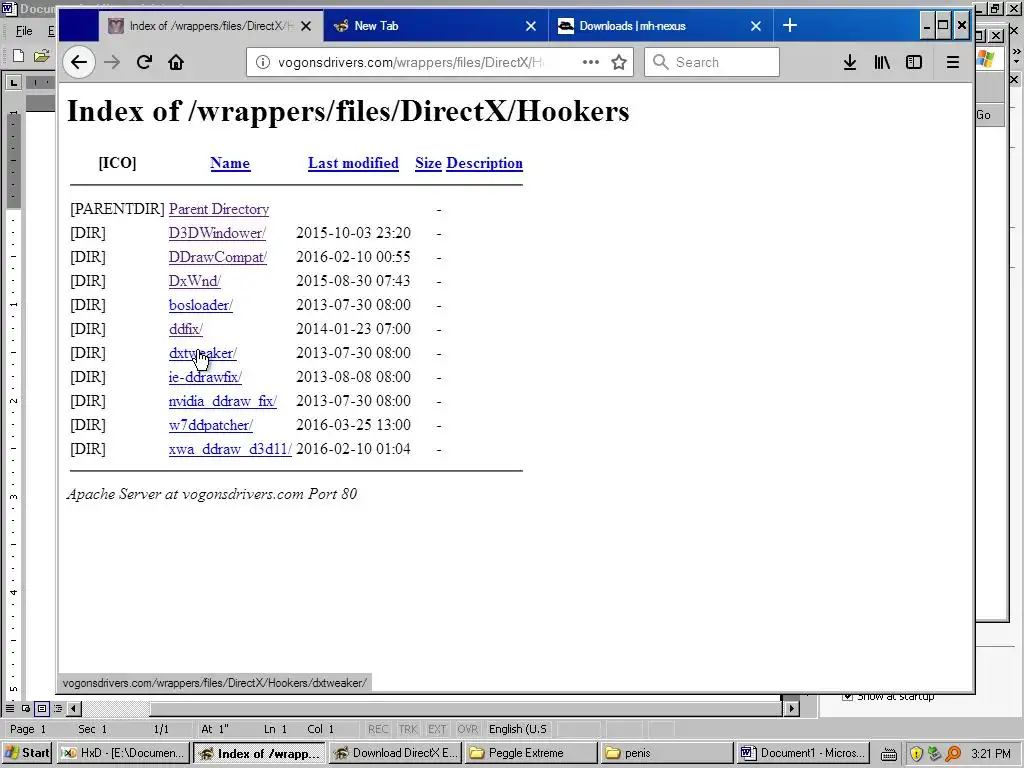Sort the listing by Size
This screenshot has height=768, width=1024.
pos(428,163)
